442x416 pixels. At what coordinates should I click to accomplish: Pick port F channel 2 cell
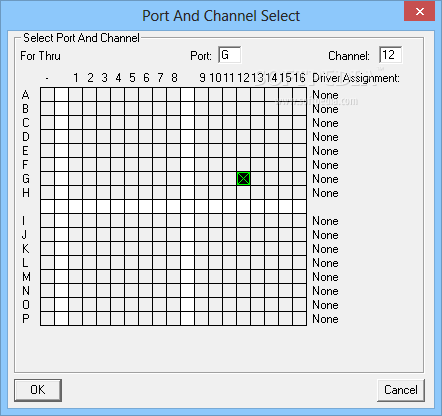click(x=90, y=165)
